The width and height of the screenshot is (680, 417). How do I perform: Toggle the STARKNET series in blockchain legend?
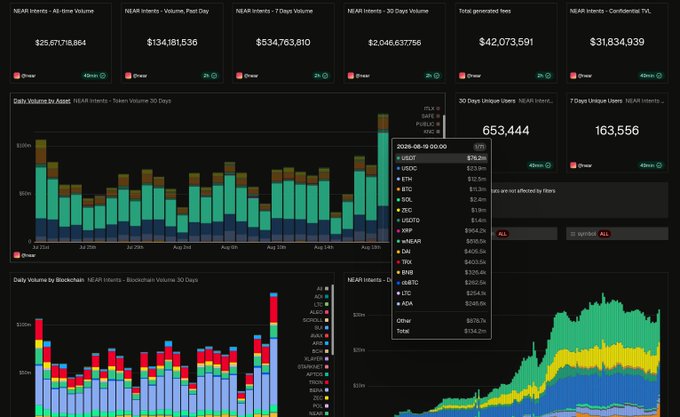click(x=313, y=367)
